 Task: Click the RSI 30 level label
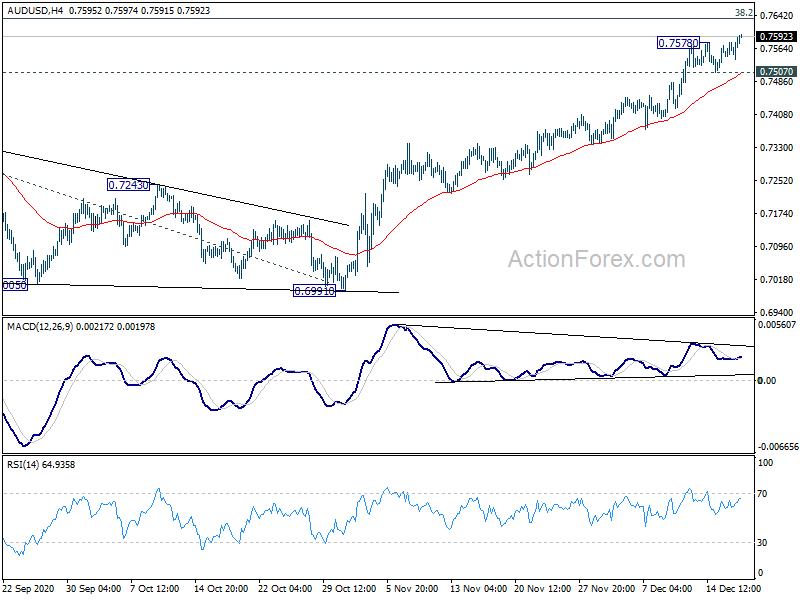pyautogui.click(x=762, y=543)
